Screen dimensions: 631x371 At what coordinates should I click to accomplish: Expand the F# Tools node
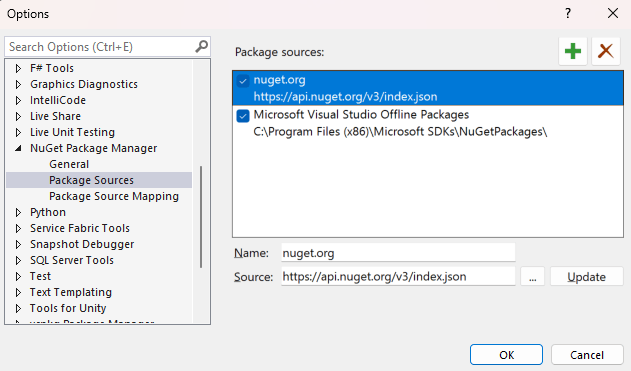click(x=19, y=68)
